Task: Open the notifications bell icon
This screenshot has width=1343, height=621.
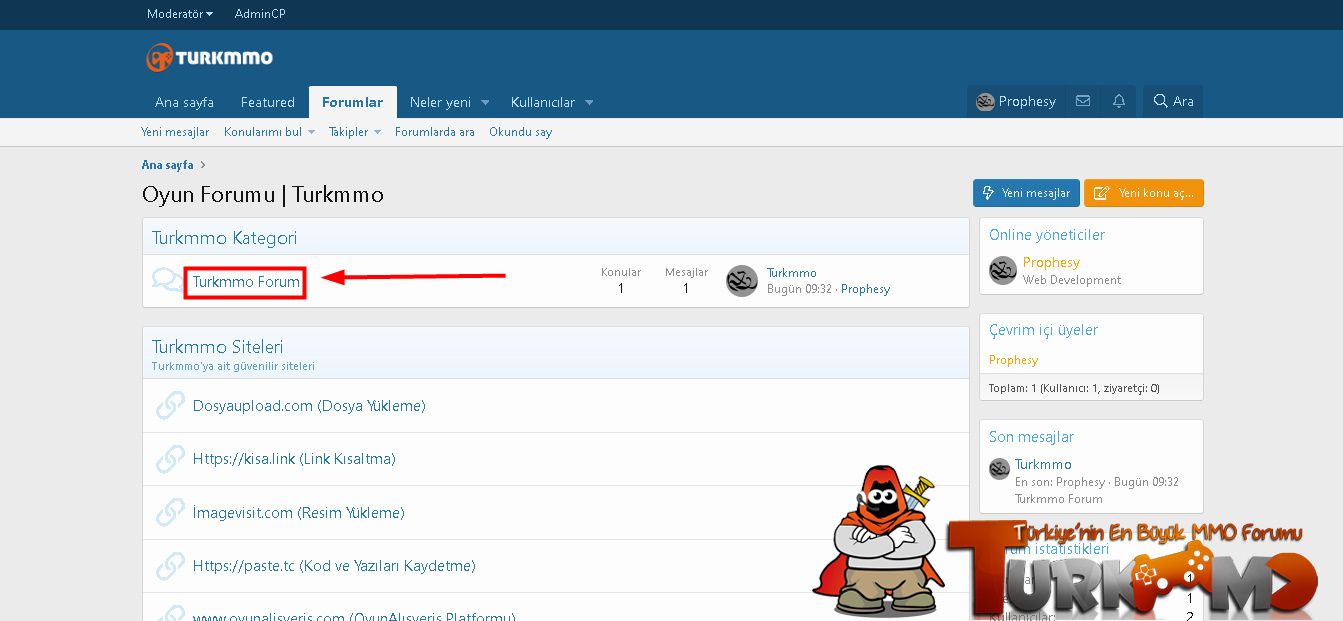Action: point(1119,101)
